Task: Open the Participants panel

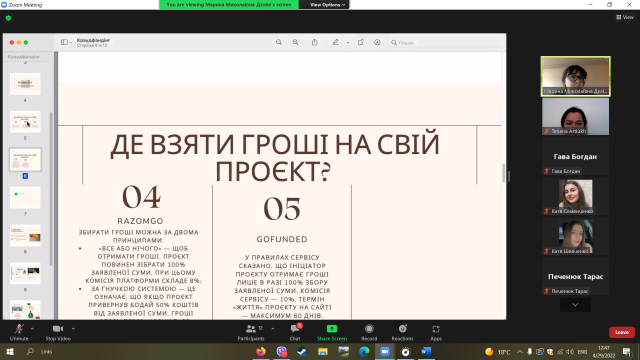Action: 251,332
